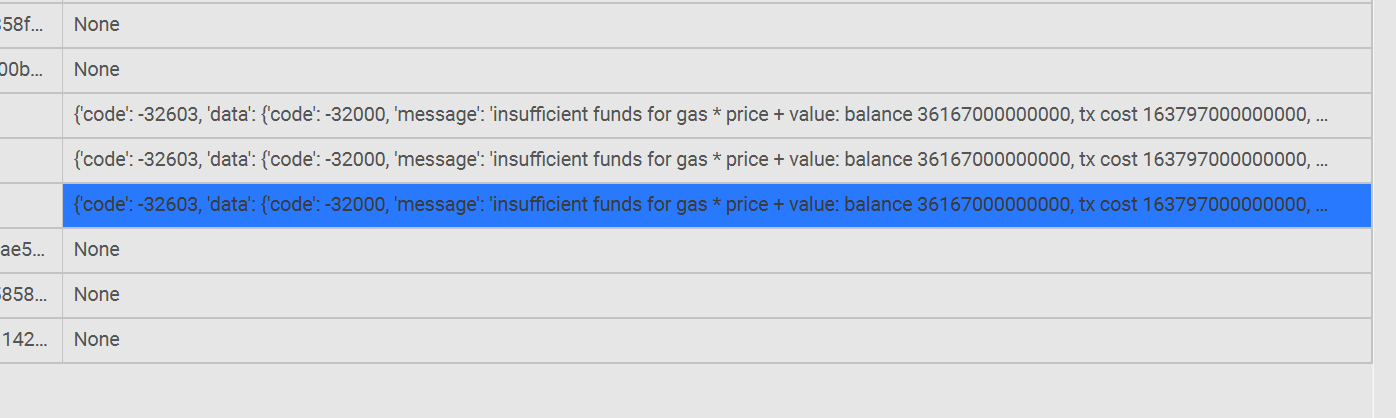This screenshot has height=418, width=1396.
Task: Select the None cell beside the ae5… entry
Action: click(97, 250)
